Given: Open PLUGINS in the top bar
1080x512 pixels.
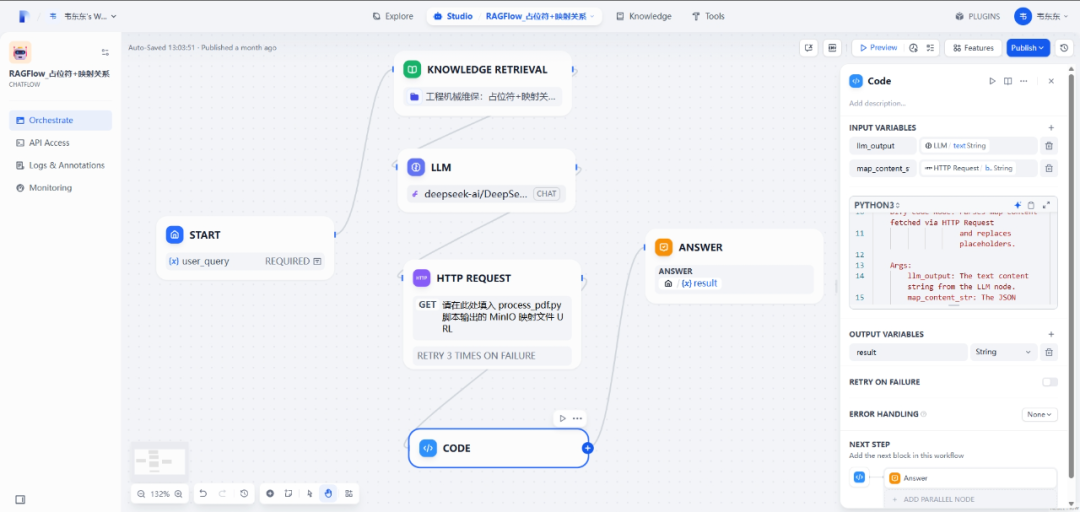Looking at the screenshot, I should pos(977,16).
